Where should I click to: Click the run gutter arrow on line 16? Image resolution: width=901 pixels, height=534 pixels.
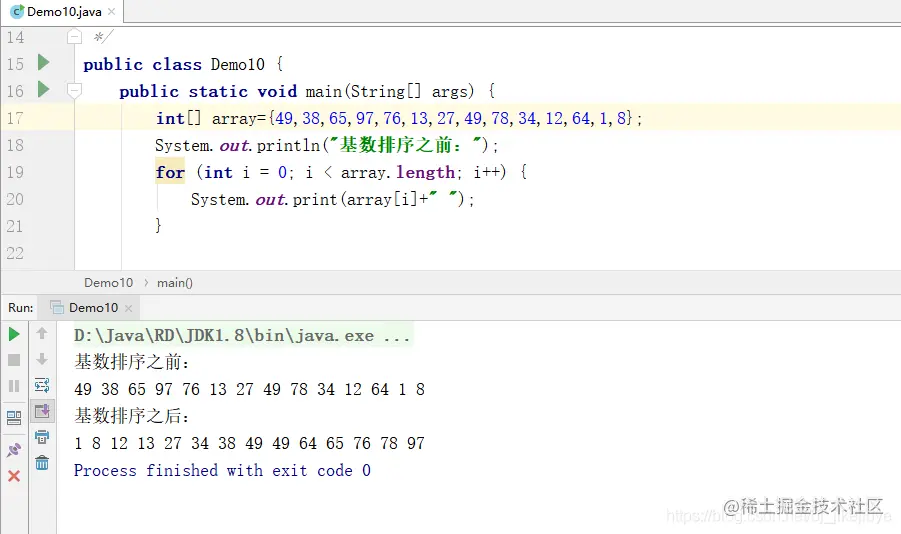44,89
